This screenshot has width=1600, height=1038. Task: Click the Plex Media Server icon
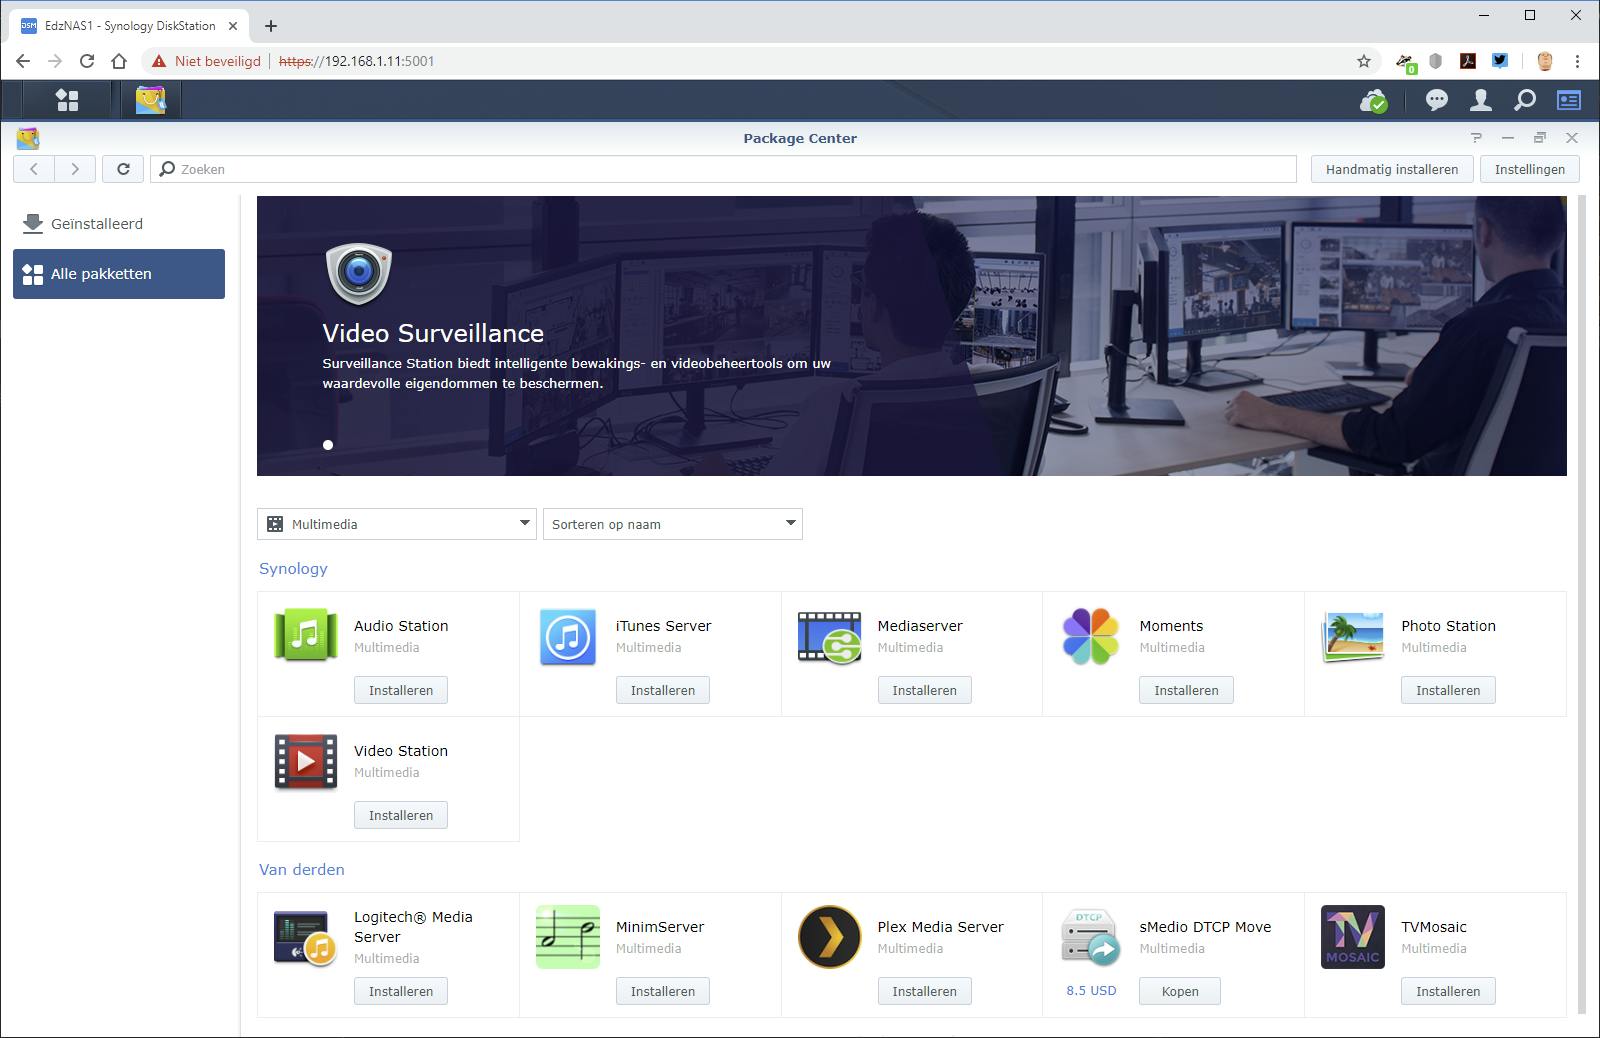pyautogui.click(x=830, y=937)
